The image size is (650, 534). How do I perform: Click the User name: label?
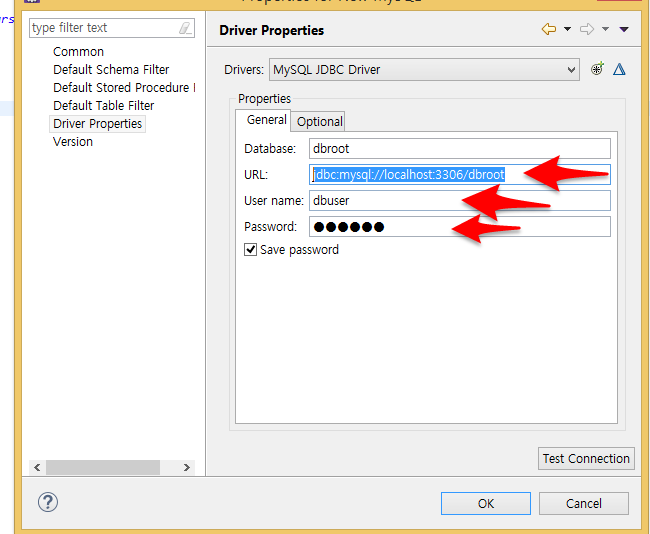point(274,201)
